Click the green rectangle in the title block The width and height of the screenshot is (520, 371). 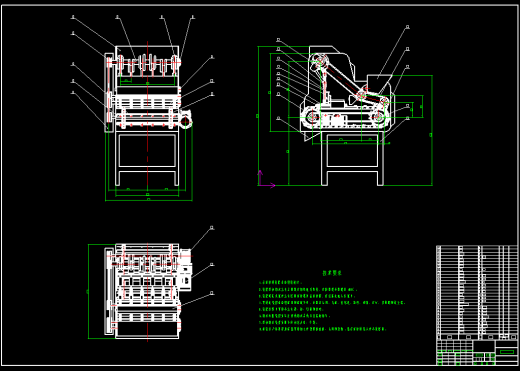click(x=507, y=352)
